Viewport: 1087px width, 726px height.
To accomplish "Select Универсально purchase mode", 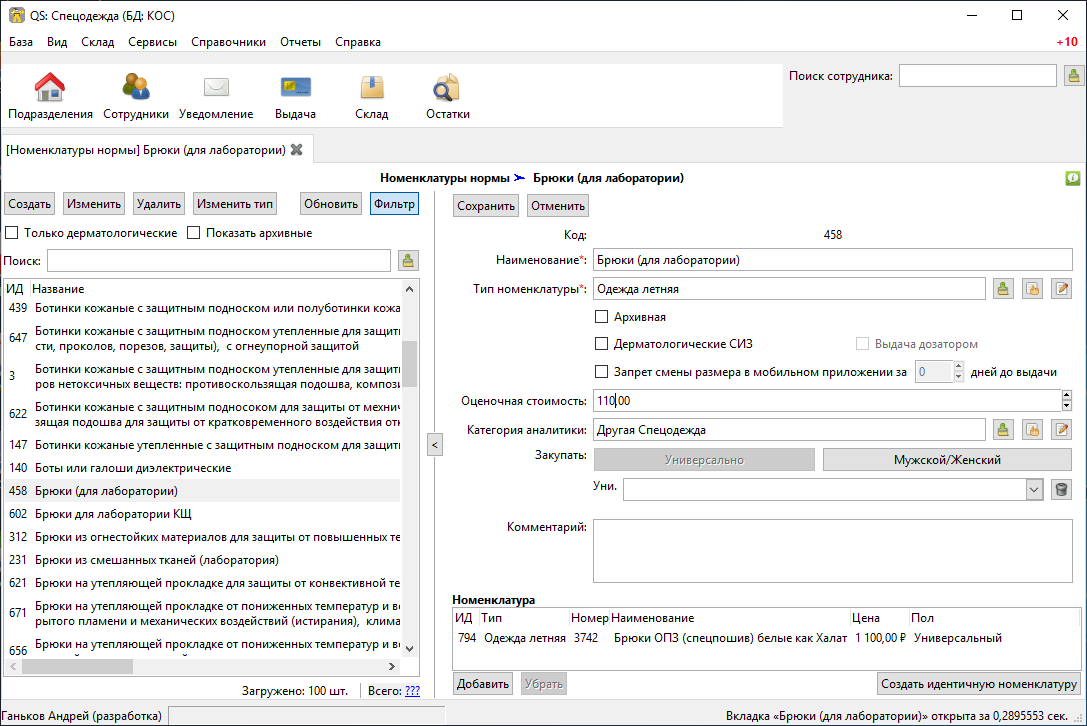I will point(704,460).
